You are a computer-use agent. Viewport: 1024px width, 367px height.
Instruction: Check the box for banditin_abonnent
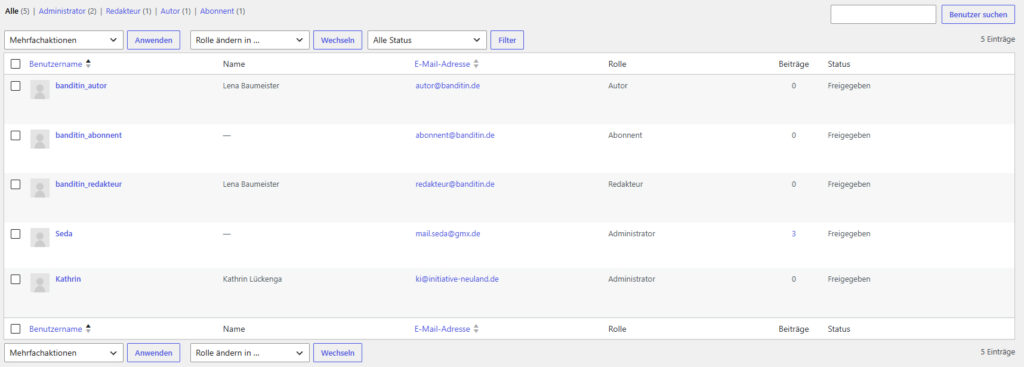coord(16,135)
